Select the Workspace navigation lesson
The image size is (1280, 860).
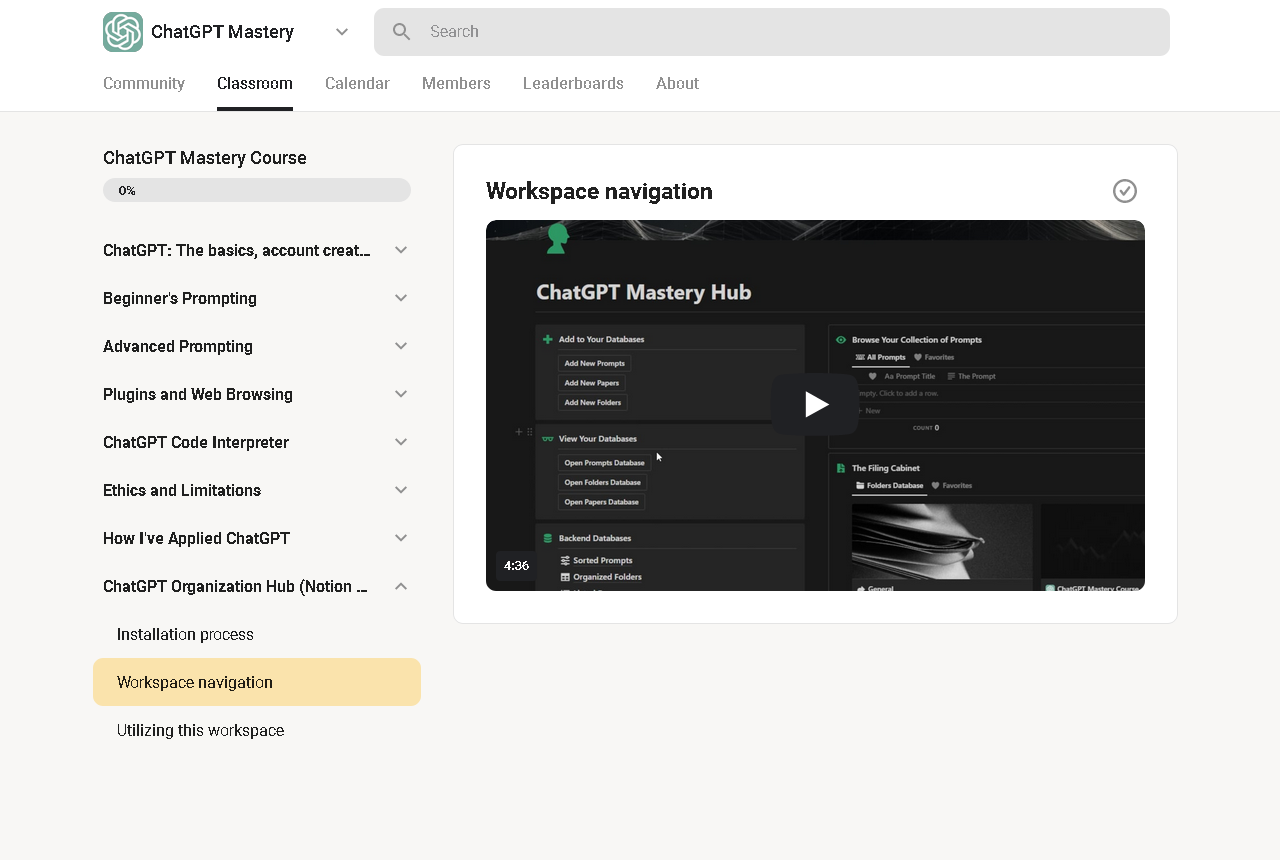pyautogui.click(x=257, y=682)
